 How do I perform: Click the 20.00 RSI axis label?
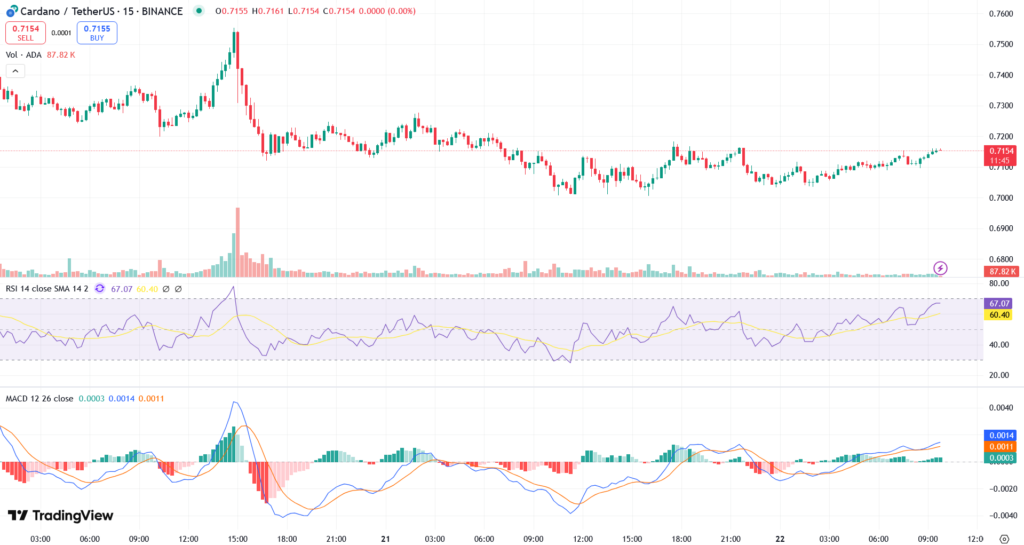click(x=999, y=375)
